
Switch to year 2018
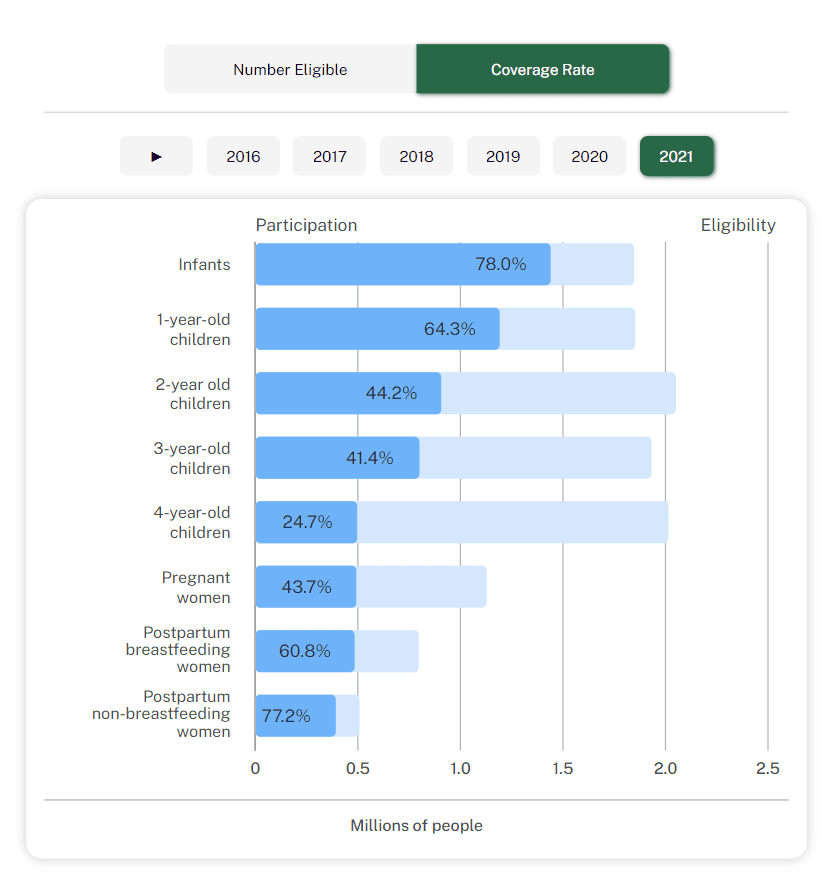416,156
